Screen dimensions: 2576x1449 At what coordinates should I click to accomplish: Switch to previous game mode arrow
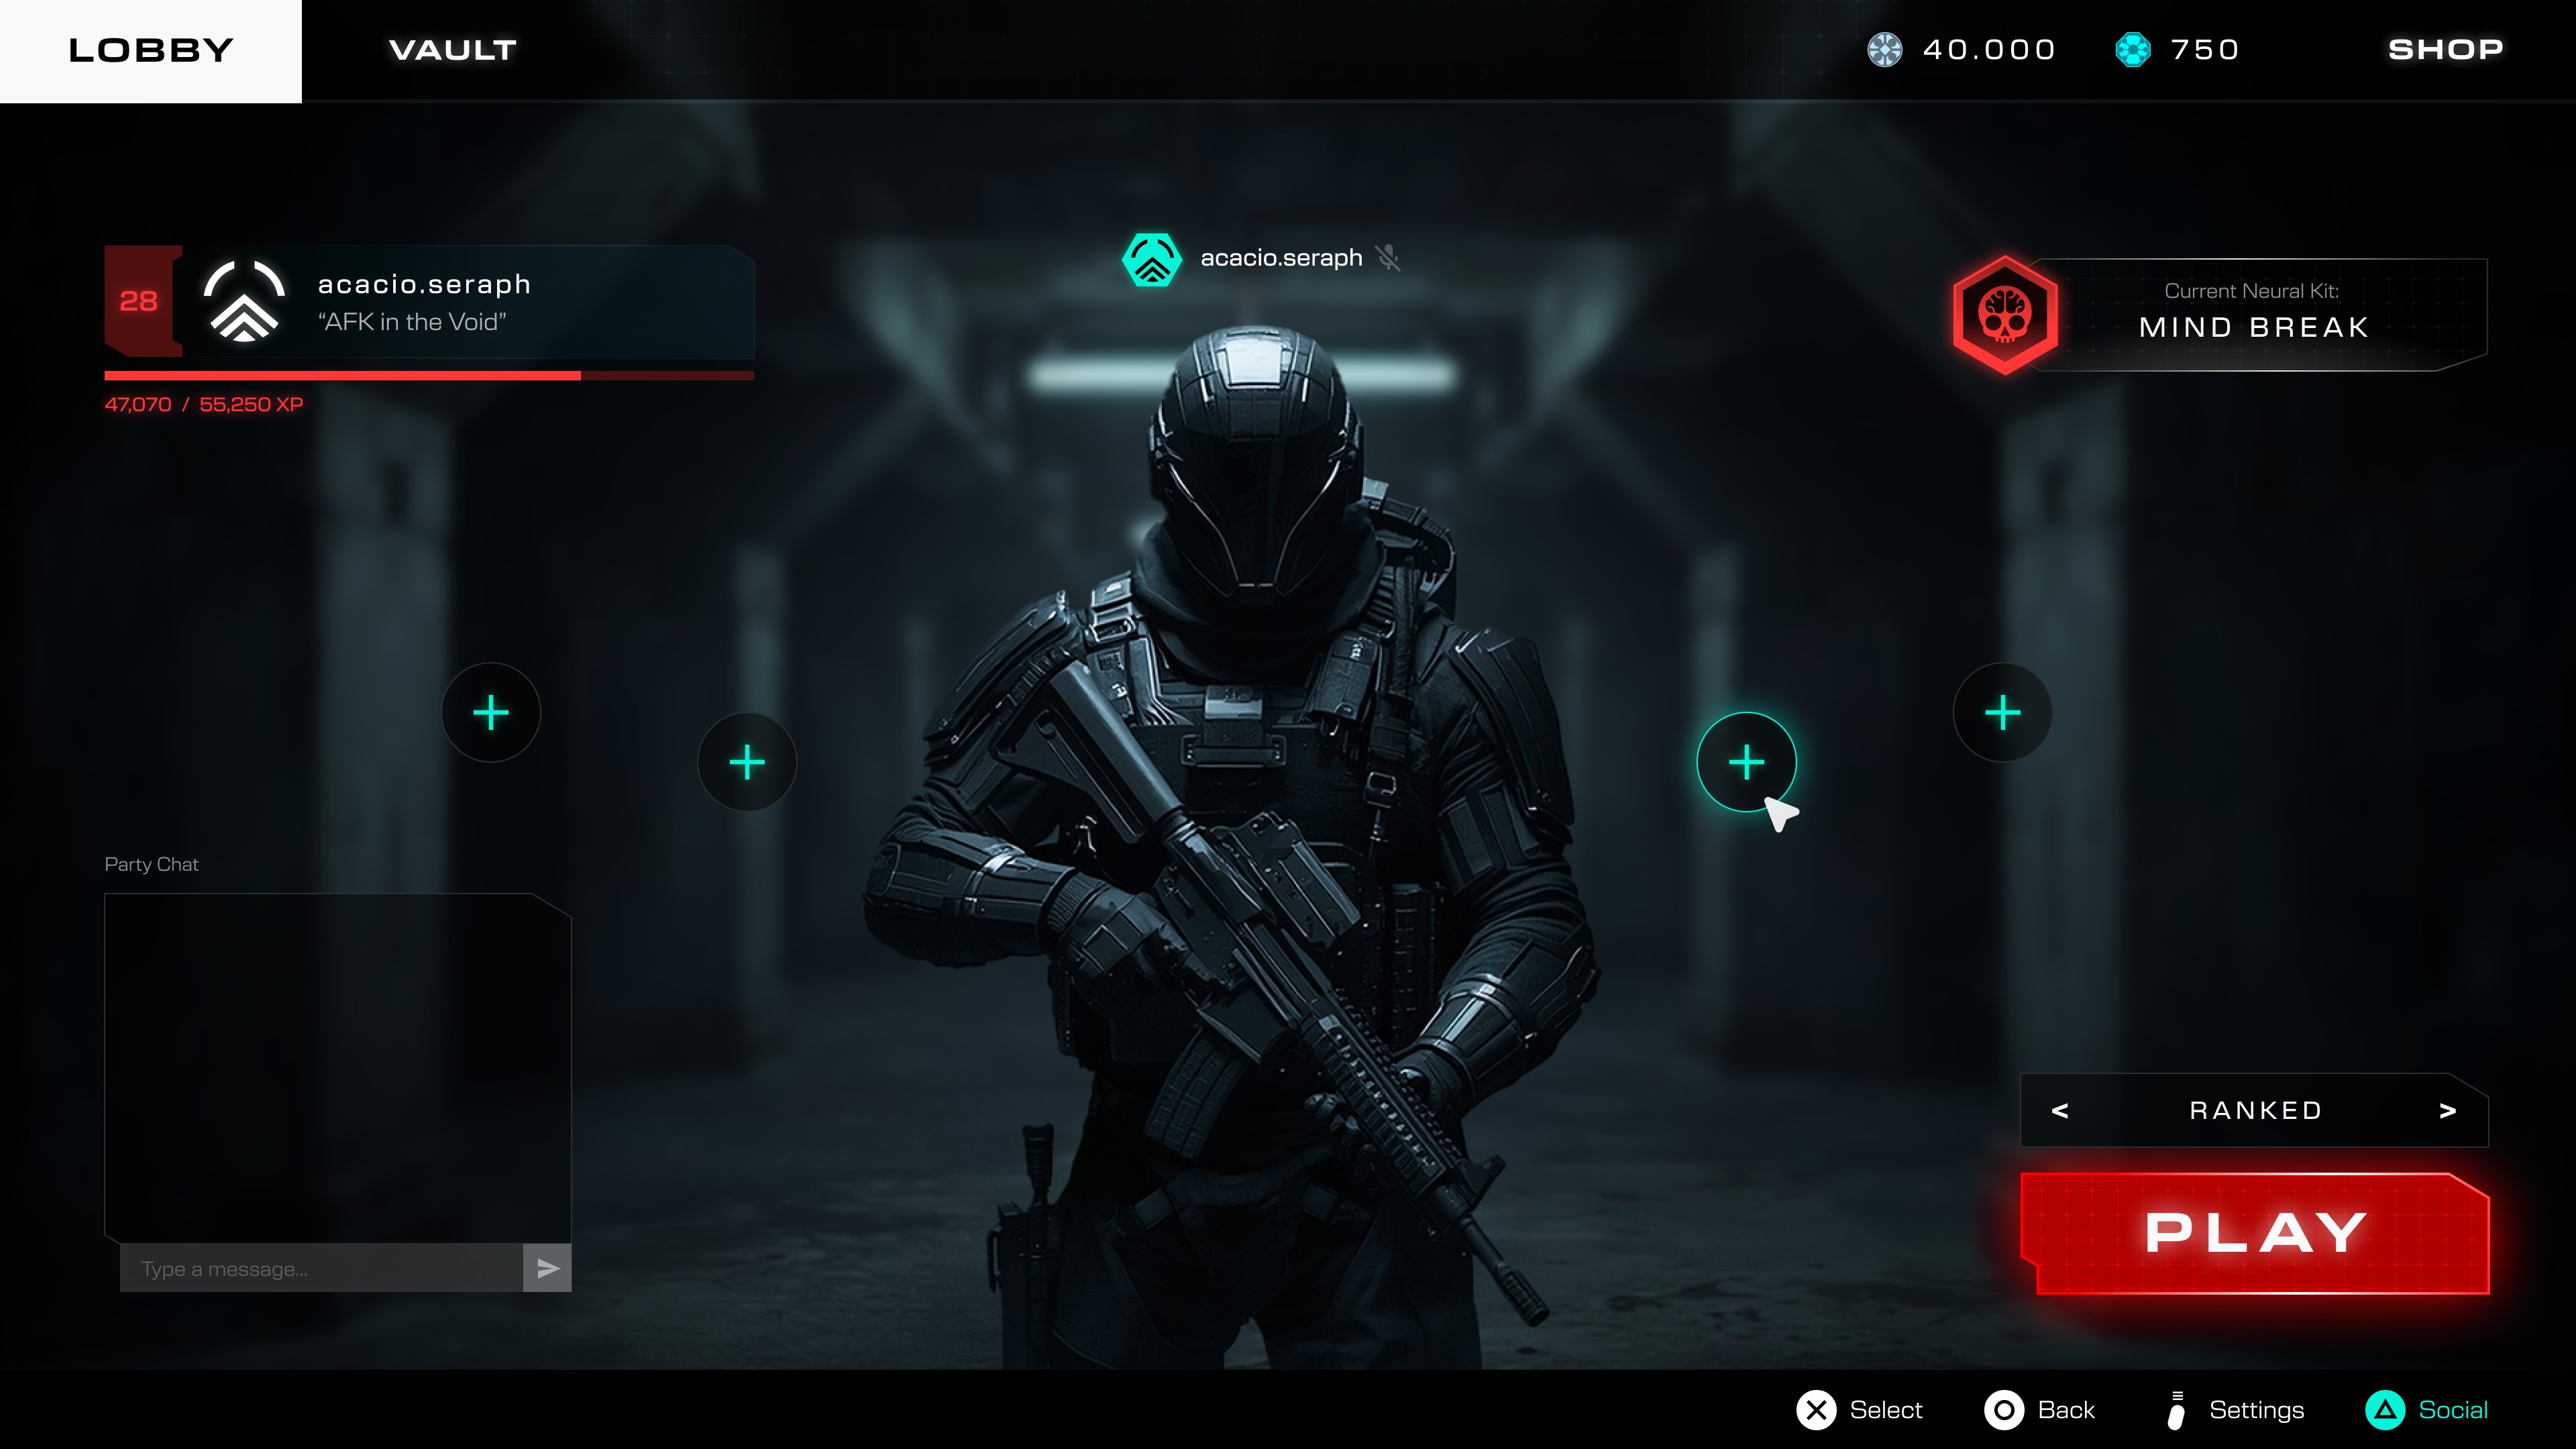point(2060,1111)
